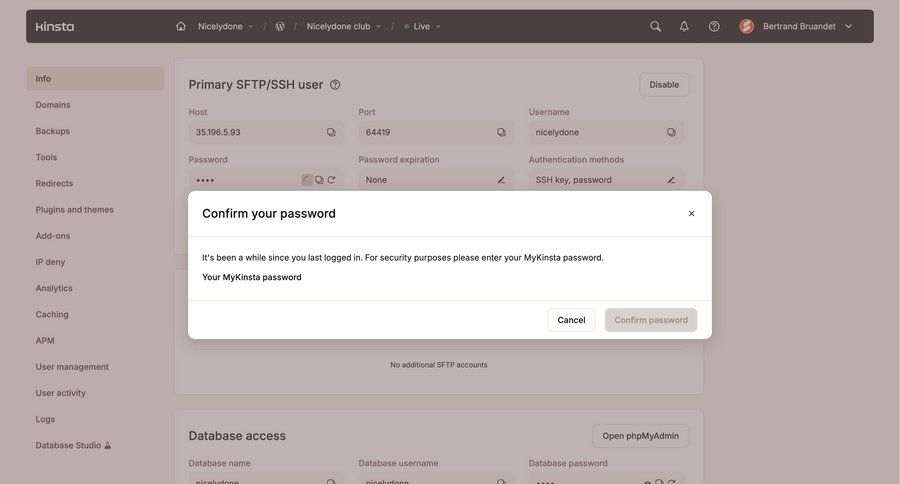Screen dimensions: 900x484
Task: Click the 'No additional SFTP accounts' text
Action: (x=439, y=365)
